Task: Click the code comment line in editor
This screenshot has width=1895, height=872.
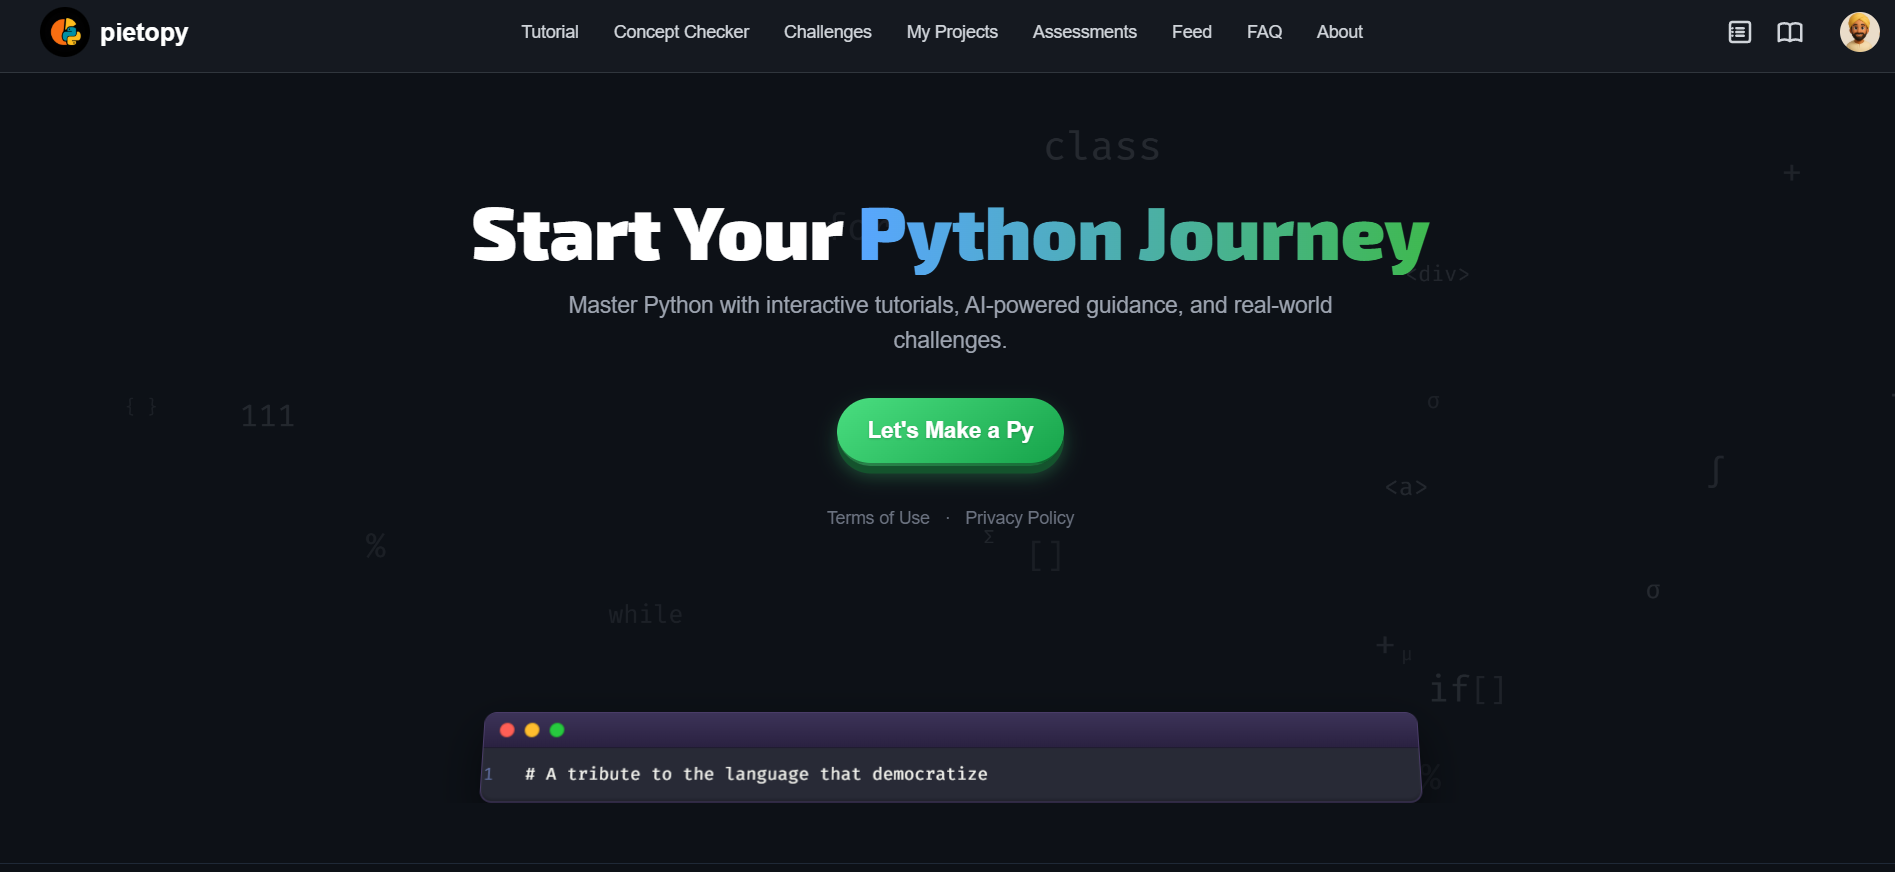Action: 756,774
